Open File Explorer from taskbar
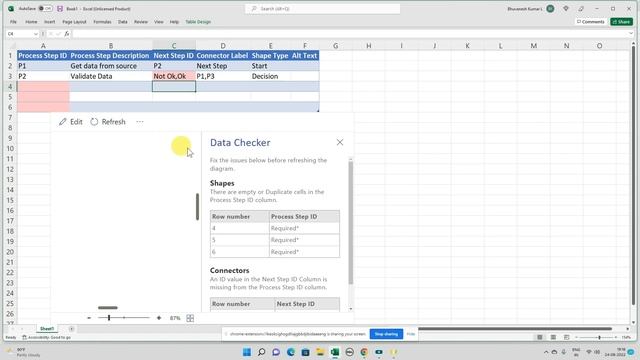640x360 pixels. [320, 352]
